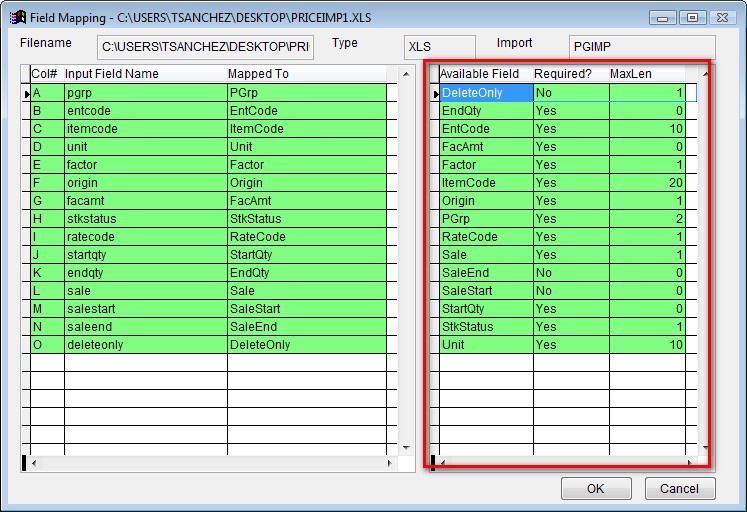This screenshot has width=747, height=512.
Task: Click the ItemCode cell in Mapped To column
Action: [x=307, y=129]
